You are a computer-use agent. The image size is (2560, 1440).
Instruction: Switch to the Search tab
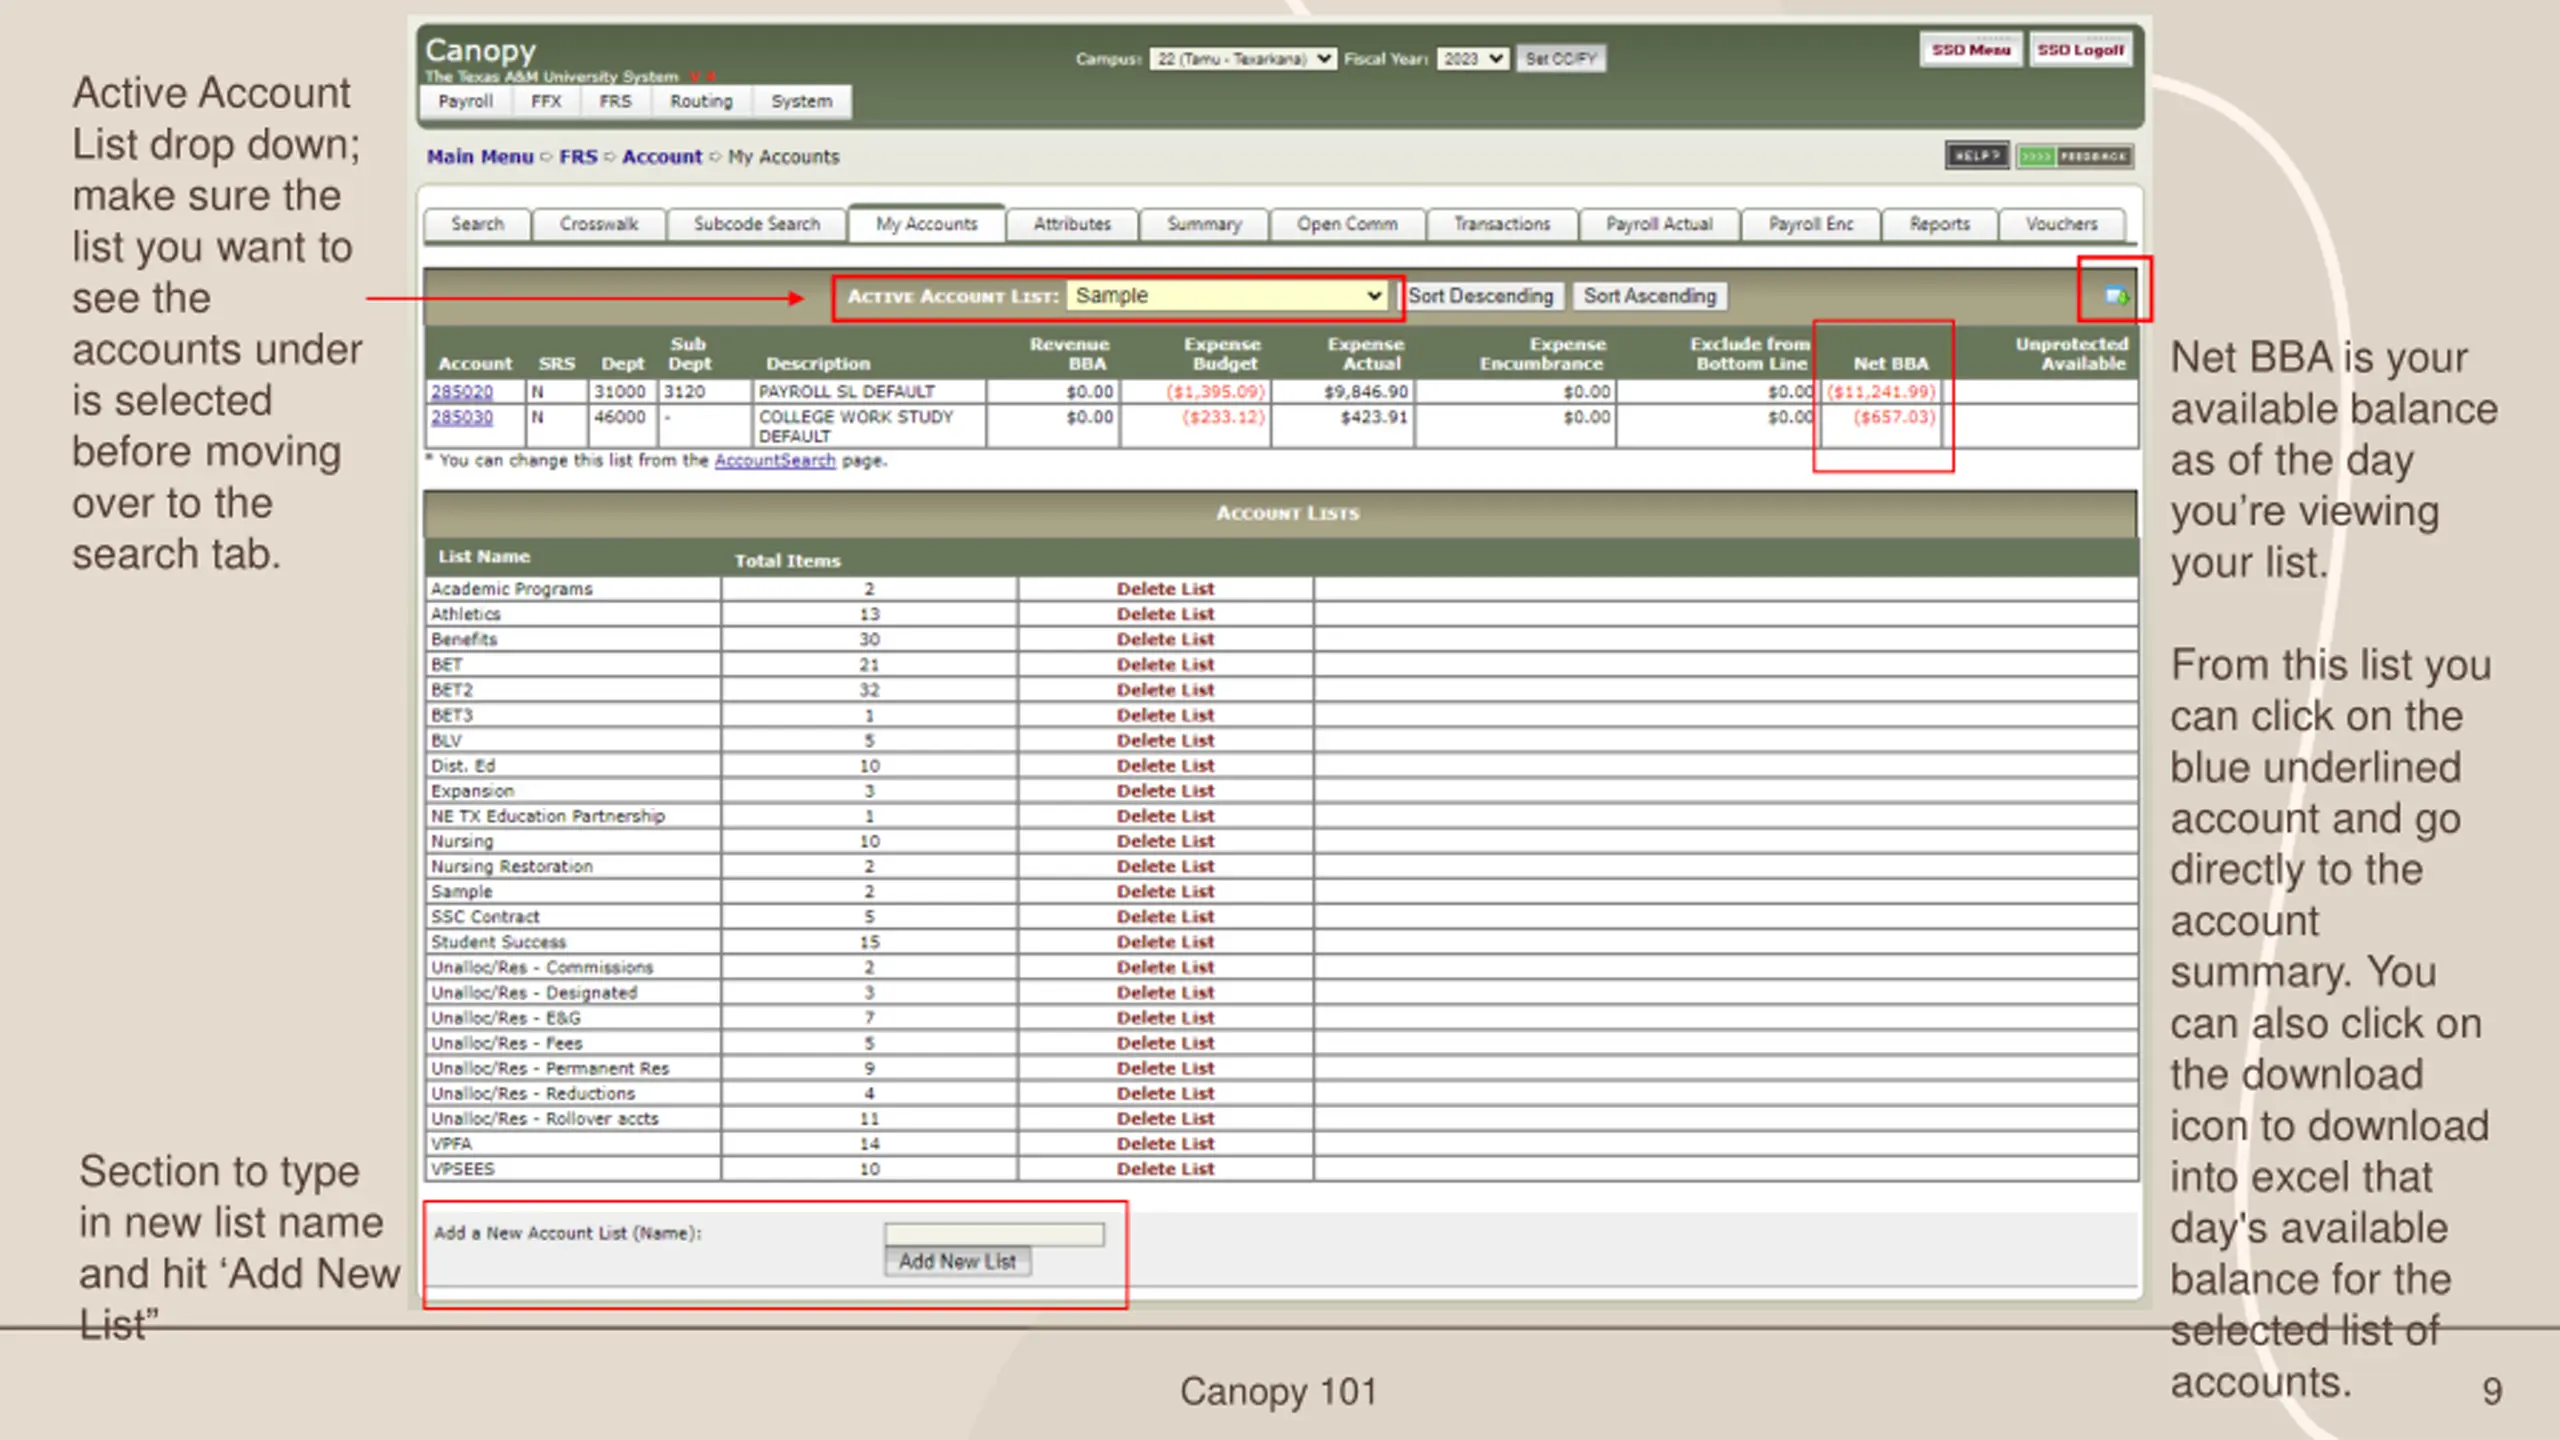tap(477, 224)
